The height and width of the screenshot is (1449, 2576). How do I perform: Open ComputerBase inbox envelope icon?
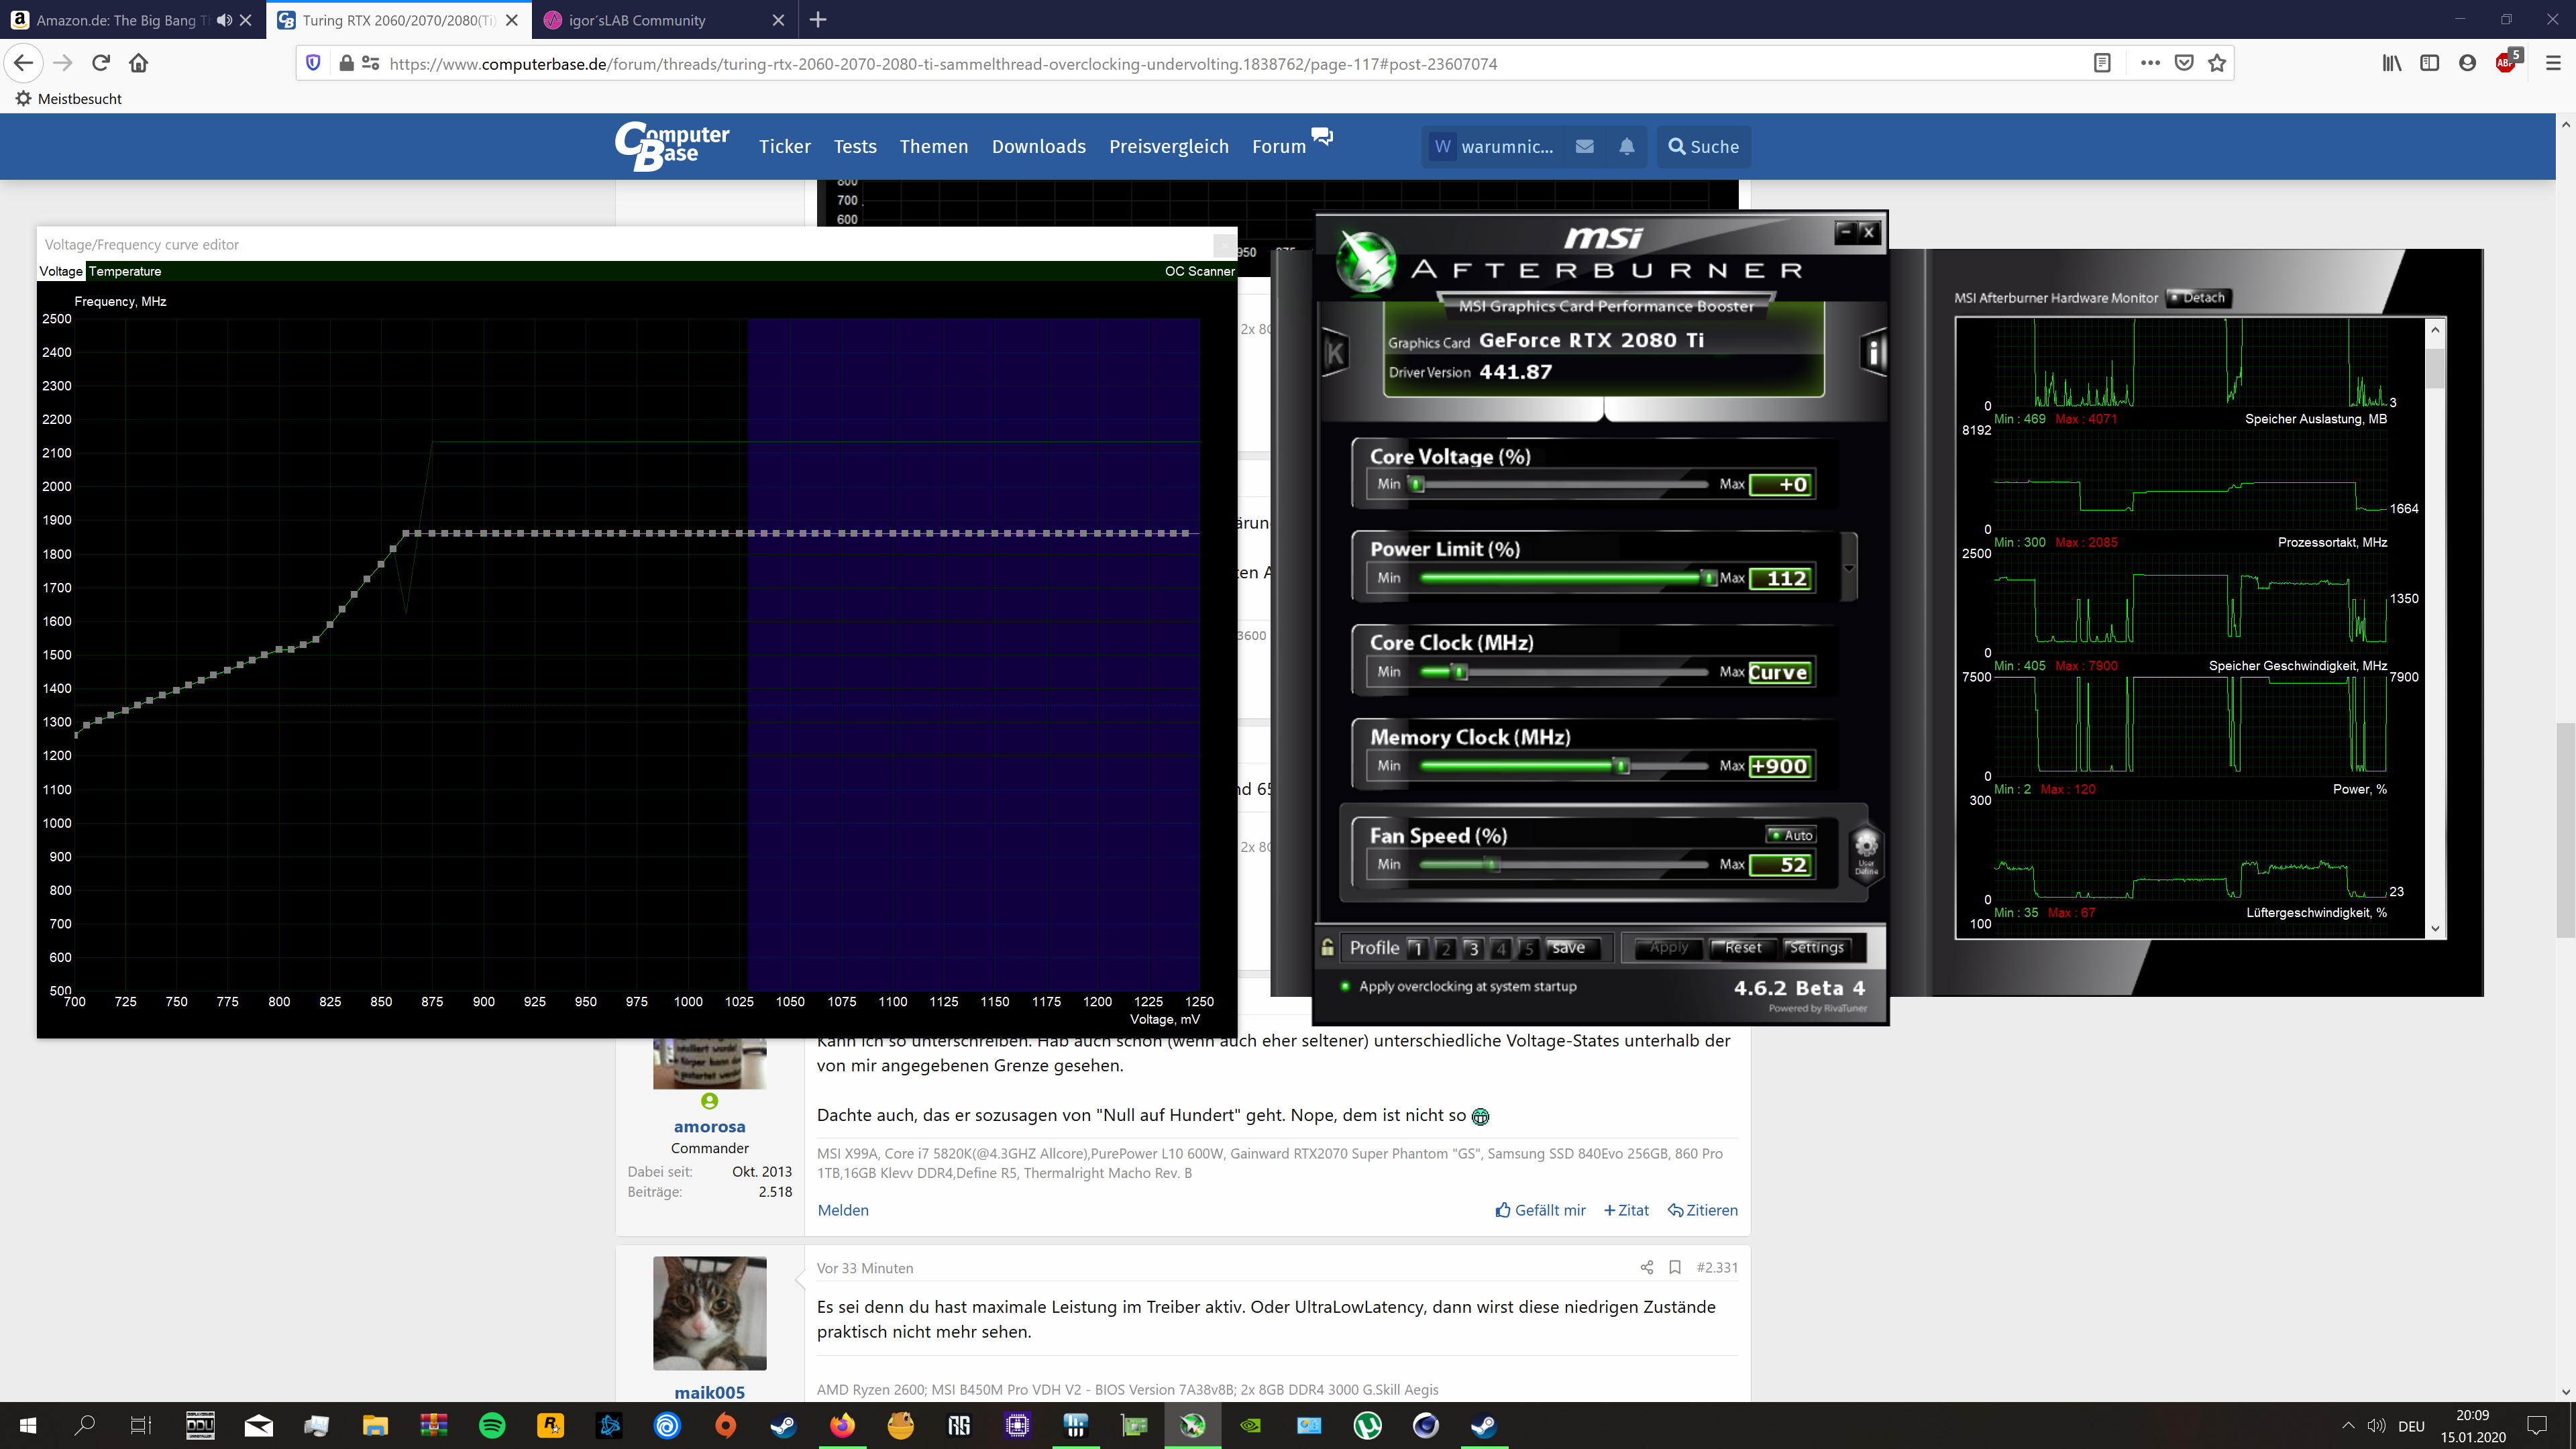[1585, 147]
